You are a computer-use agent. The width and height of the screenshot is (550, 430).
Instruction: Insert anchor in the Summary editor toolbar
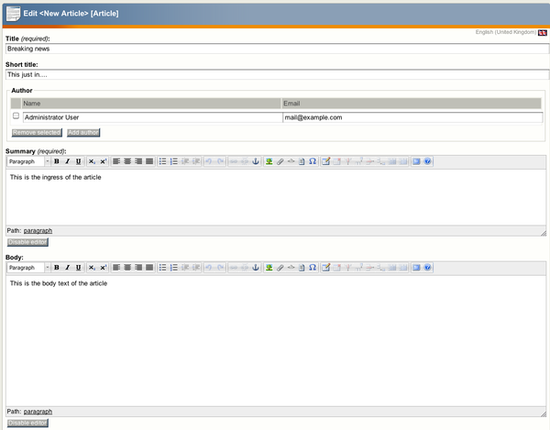256,161
